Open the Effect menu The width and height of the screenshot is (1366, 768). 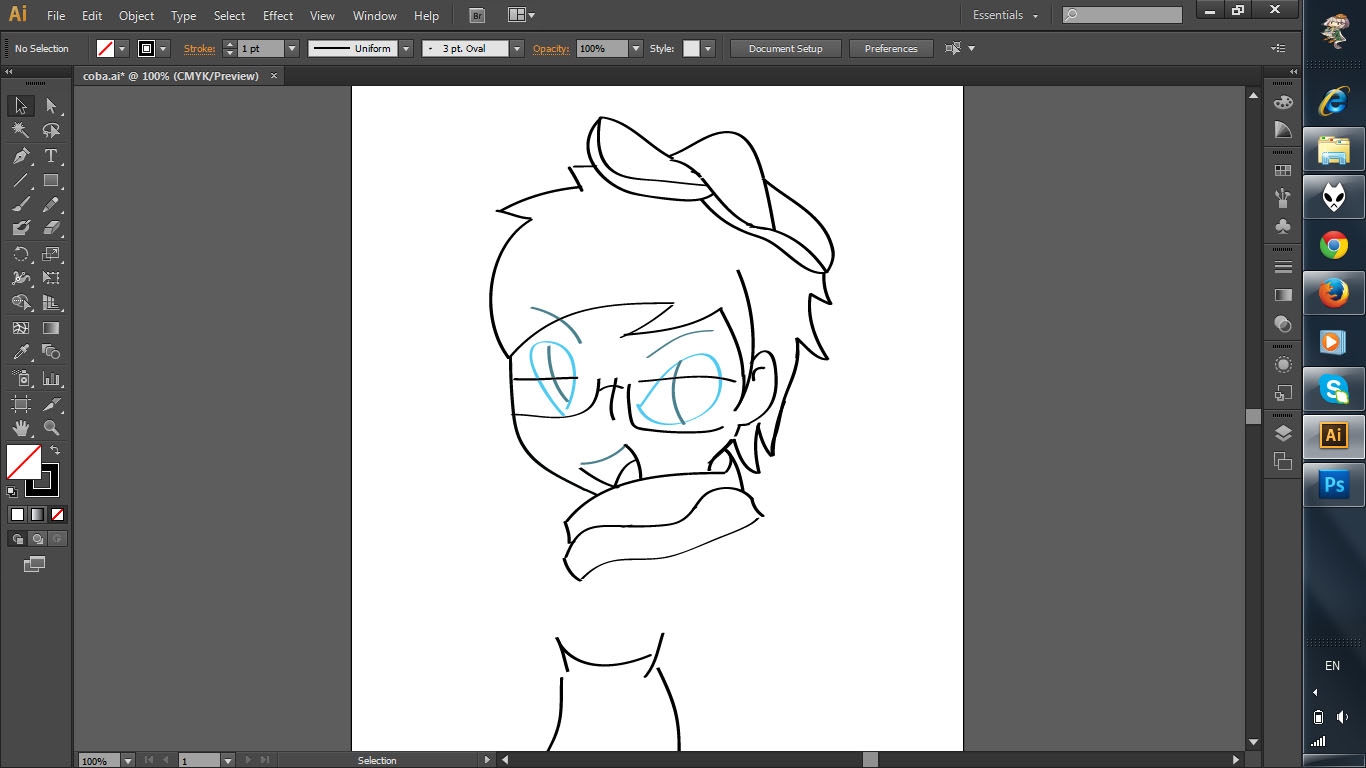278,16
